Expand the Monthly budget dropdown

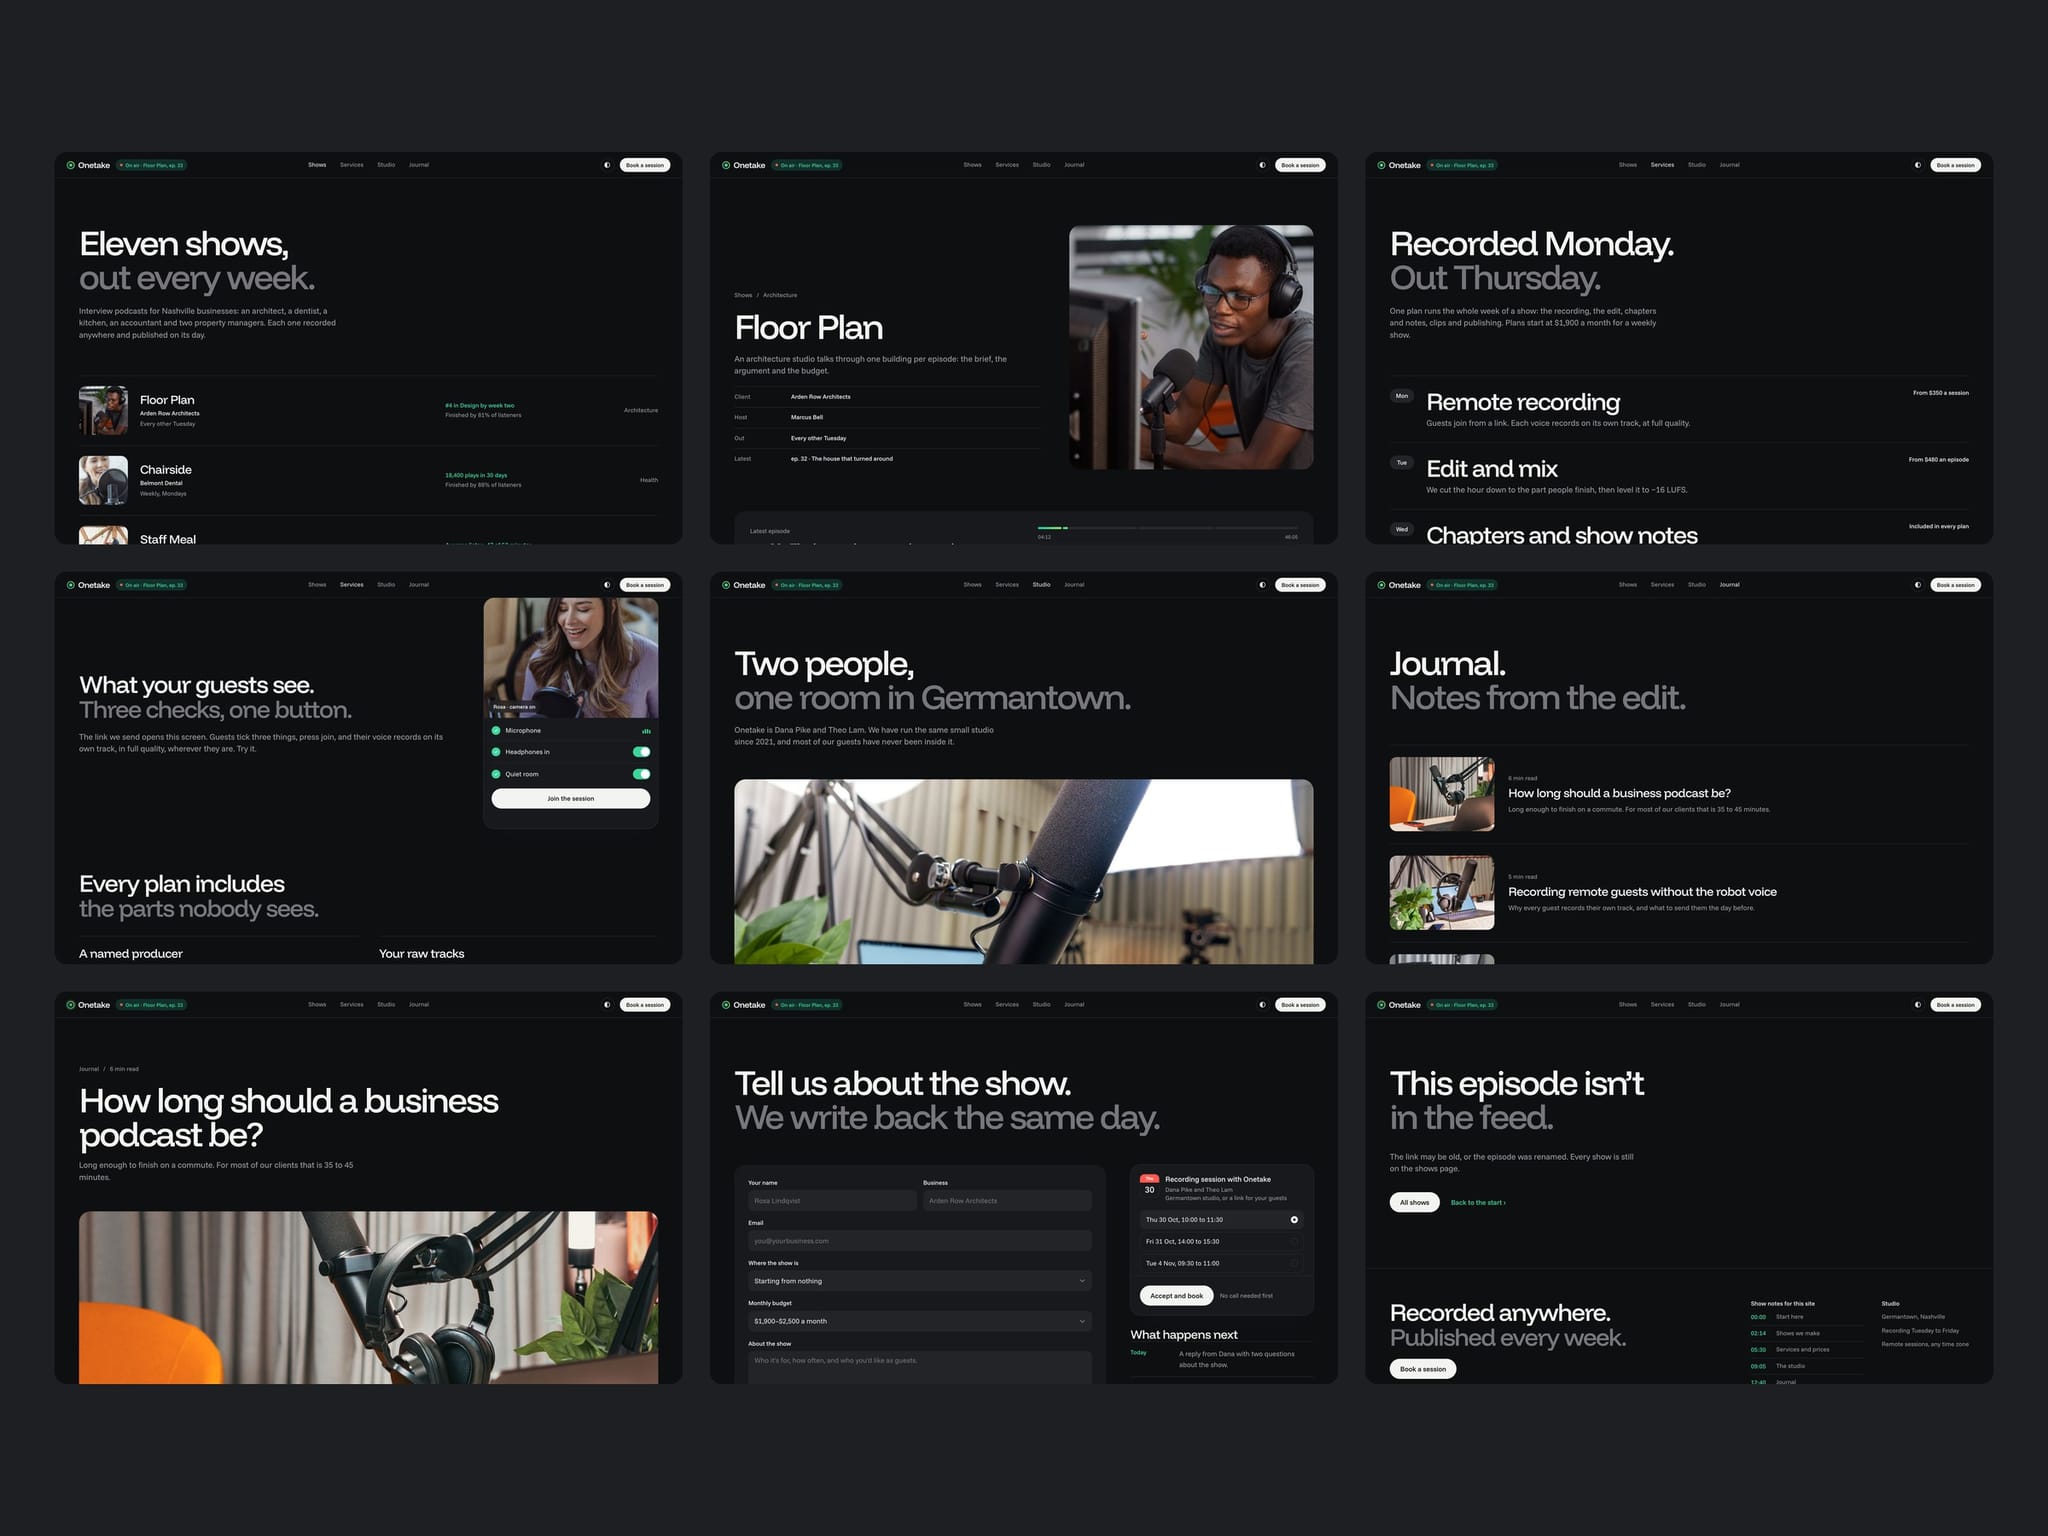(x=920, y=1321)
